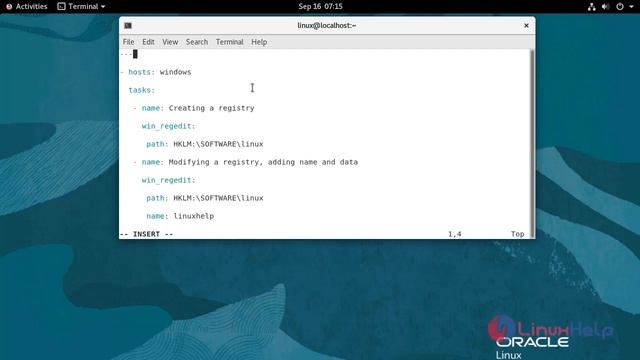Open the Edit menu
Image resolution: width=640 pixels, height=360 pixels.
[x=148, y=42]
